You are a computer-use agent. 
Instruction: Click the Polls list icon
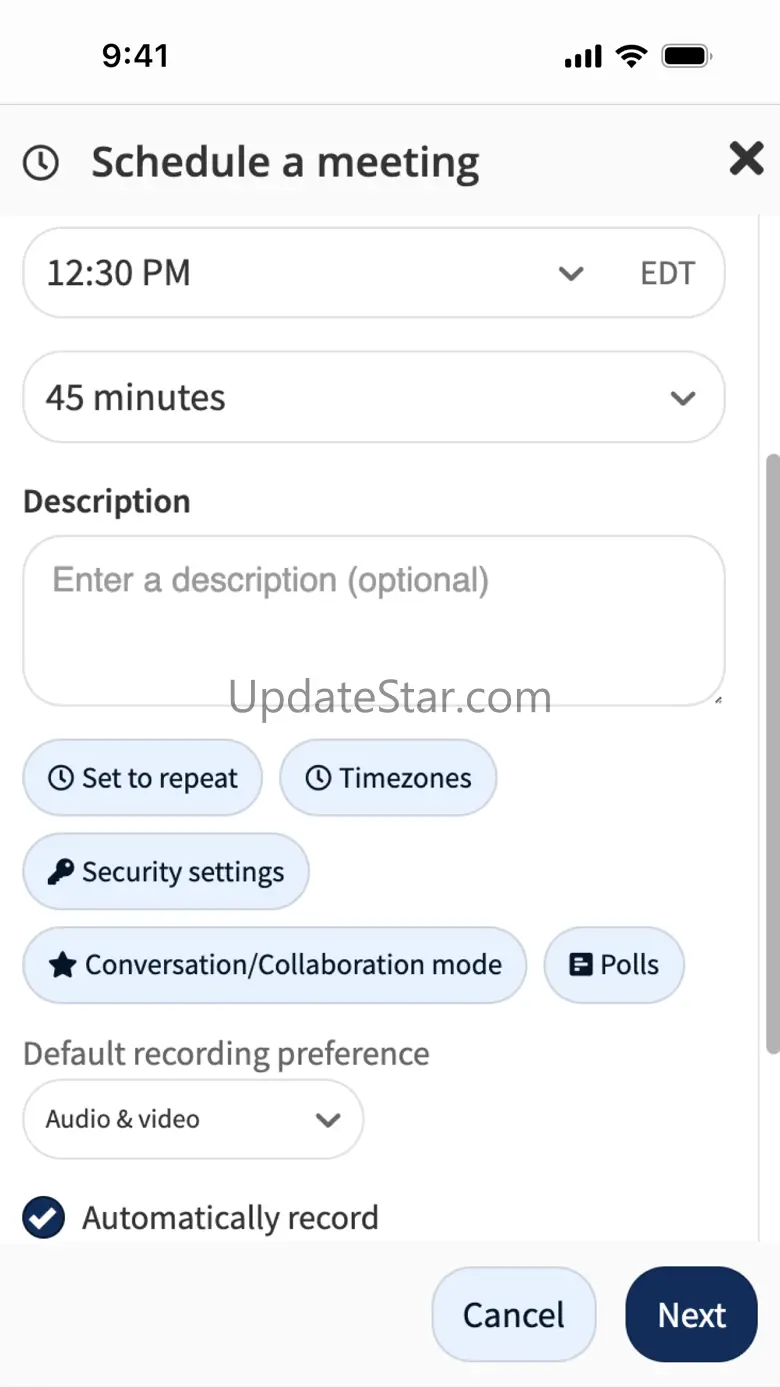[x=580, y=965]
